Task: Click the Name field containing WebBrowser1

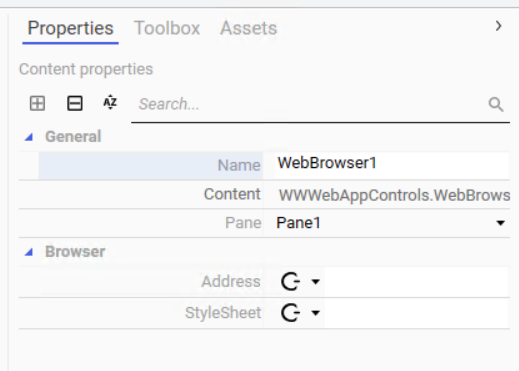Action: [x=392, y=163]
